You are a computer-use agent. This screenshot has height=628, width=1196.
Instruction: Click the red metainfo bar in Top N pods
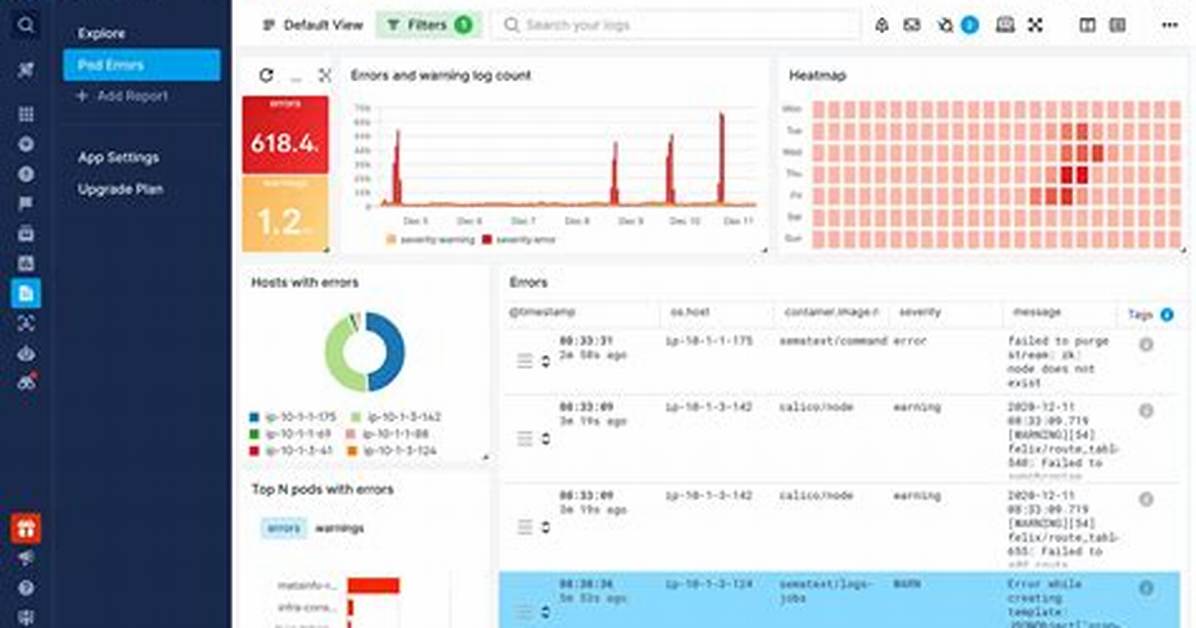[x=374, y=585]
